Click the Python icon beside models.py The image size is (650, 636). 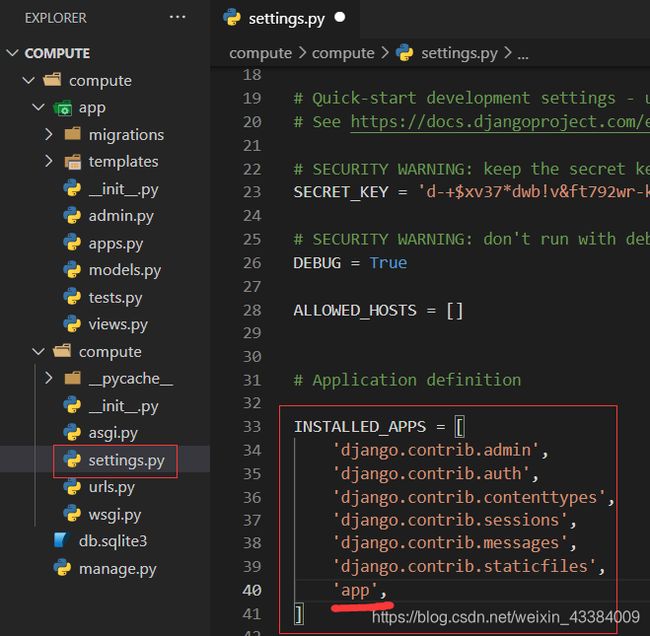pyautogui.click(x=72, y=270)
